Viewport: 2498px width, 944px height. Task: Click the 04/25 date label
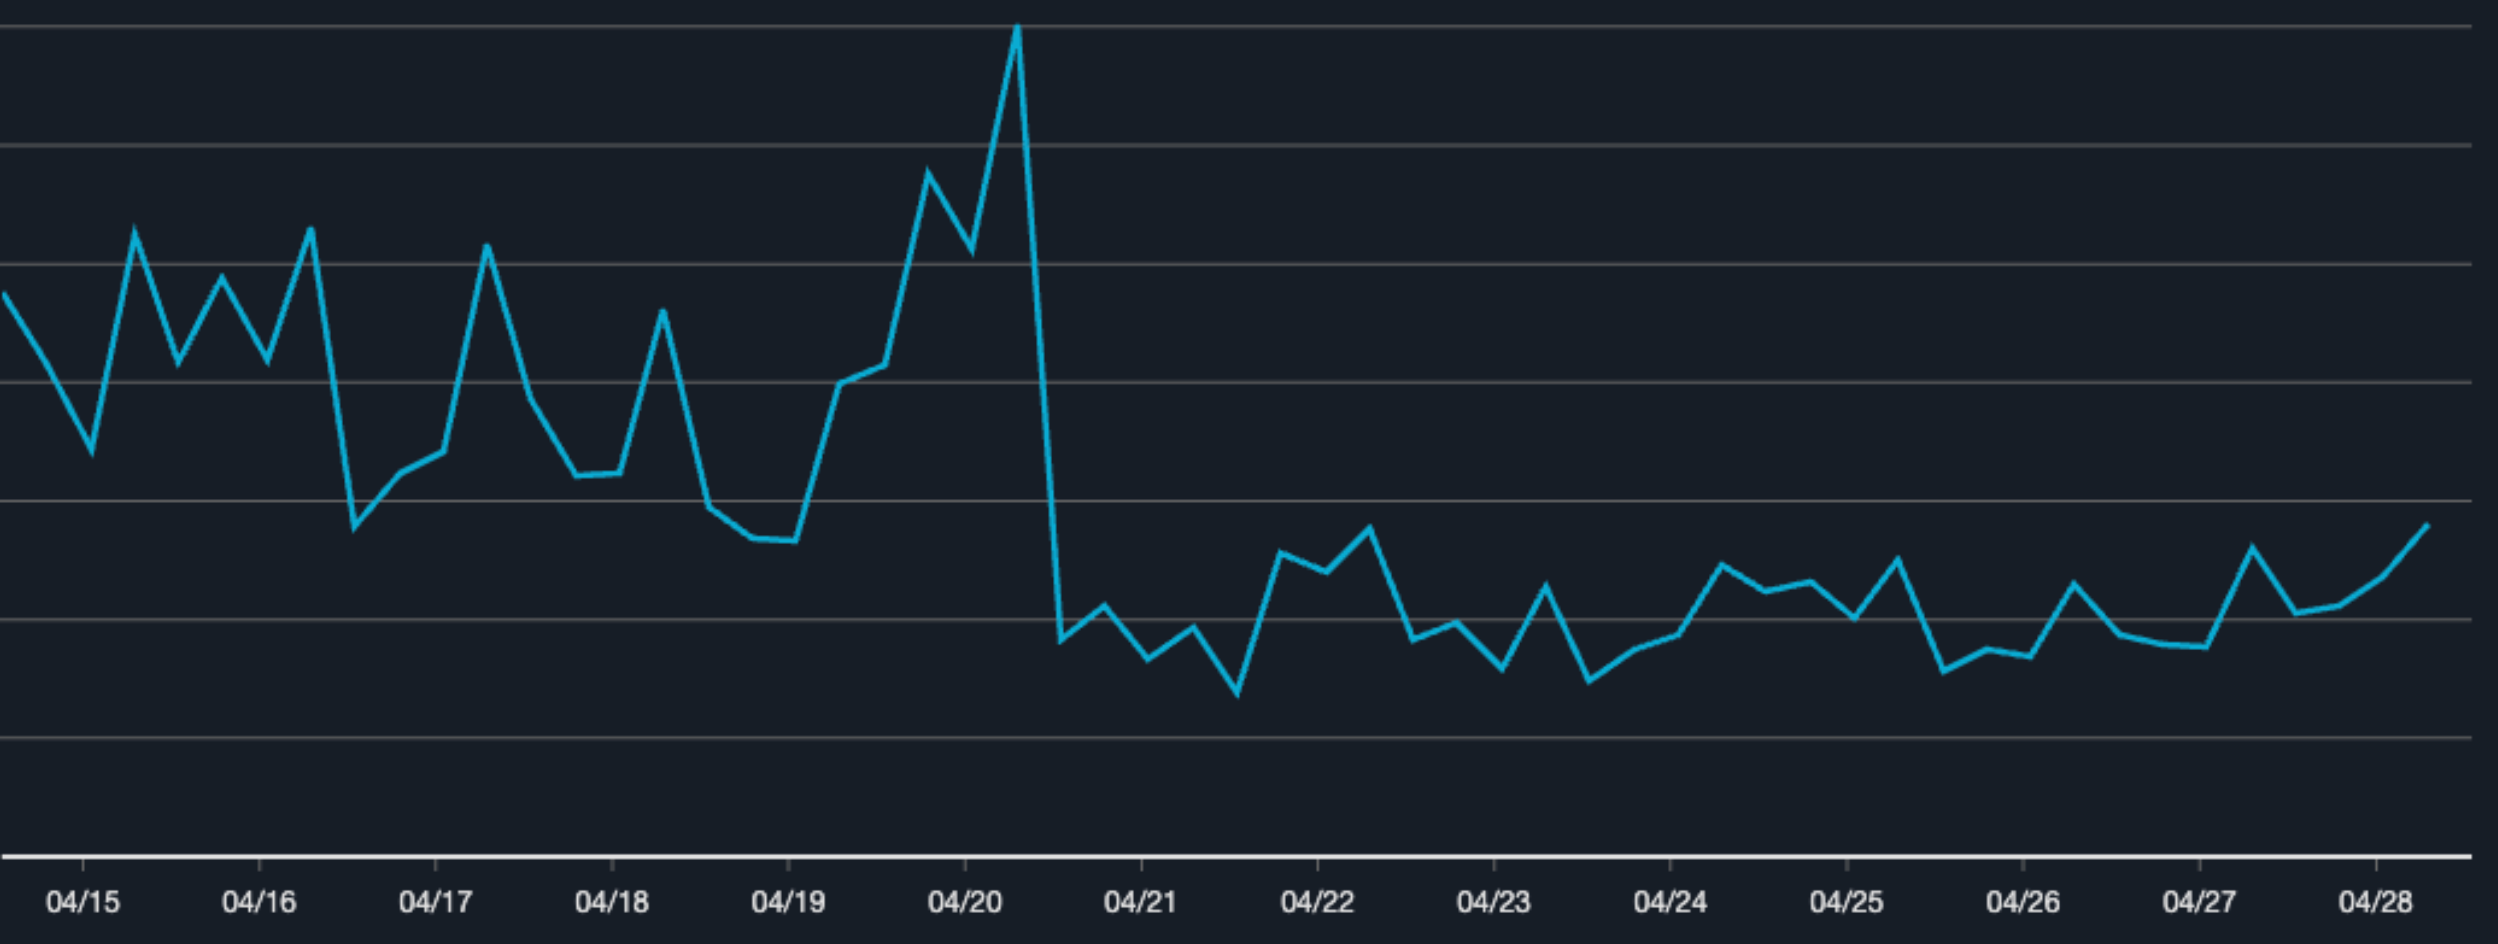click(1846, 902)
